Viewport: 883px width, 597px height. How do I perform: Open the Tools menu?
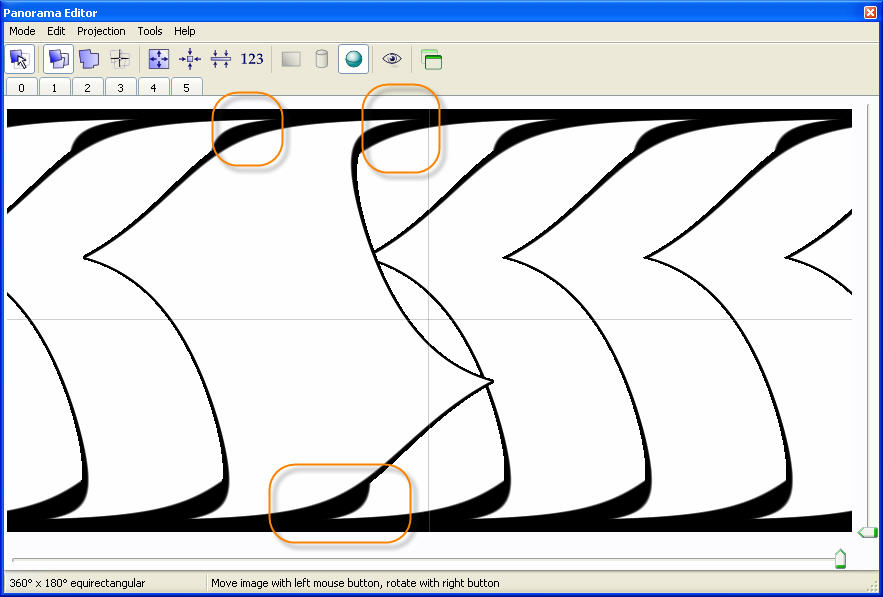pyautogui.click(x=150, y=31)
